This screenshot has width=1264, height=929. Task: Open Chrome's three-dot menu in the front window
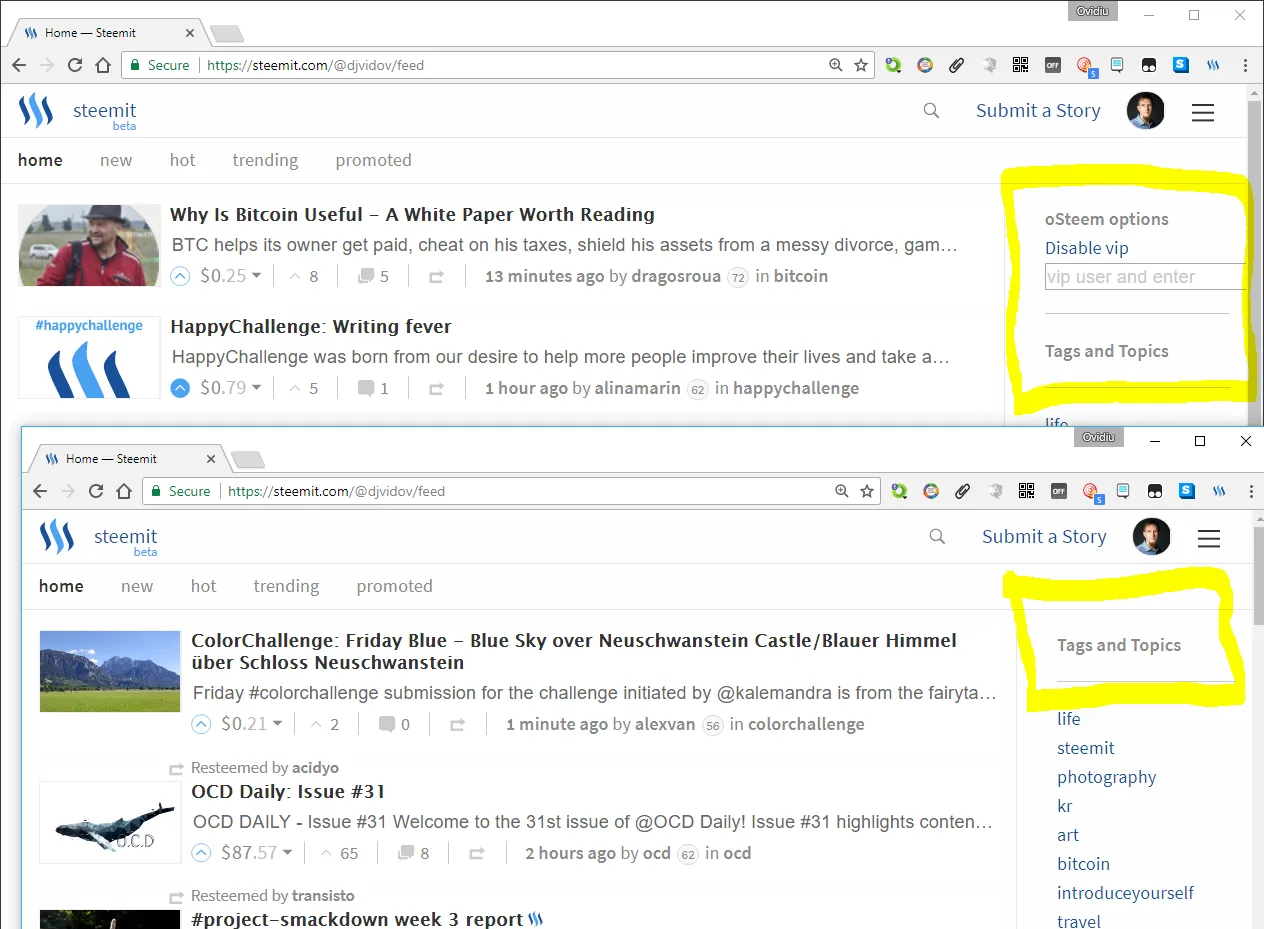click(1251, 491)
